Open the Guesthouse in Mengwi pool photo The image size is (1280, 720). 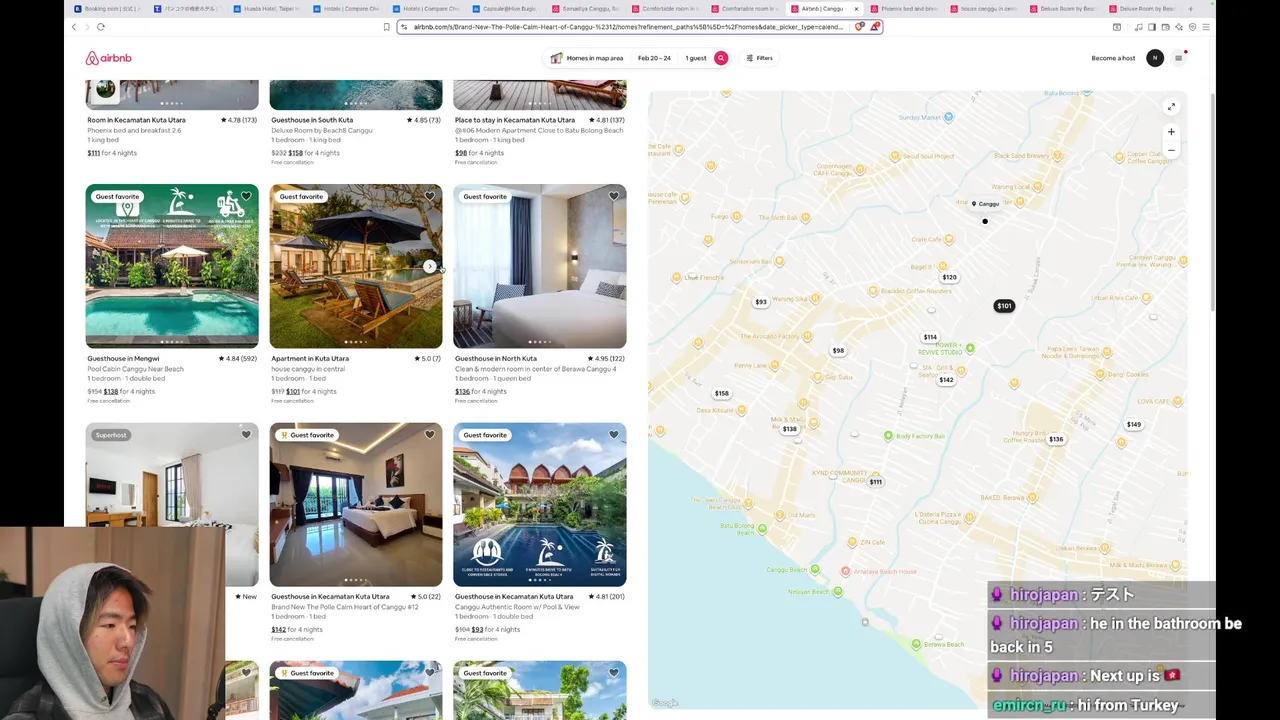(172, 266)
